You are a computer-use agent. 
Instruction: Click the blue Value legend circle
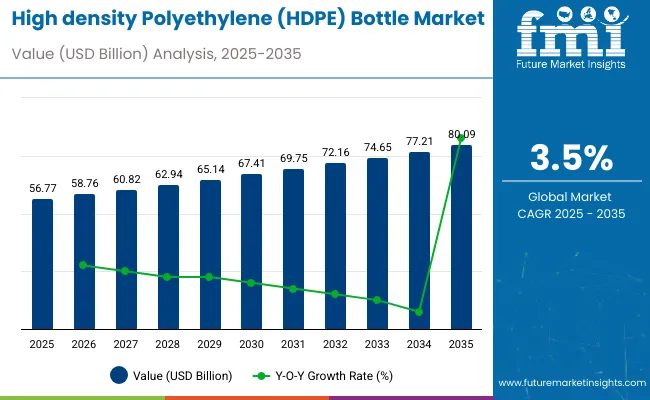click(119, 375)
